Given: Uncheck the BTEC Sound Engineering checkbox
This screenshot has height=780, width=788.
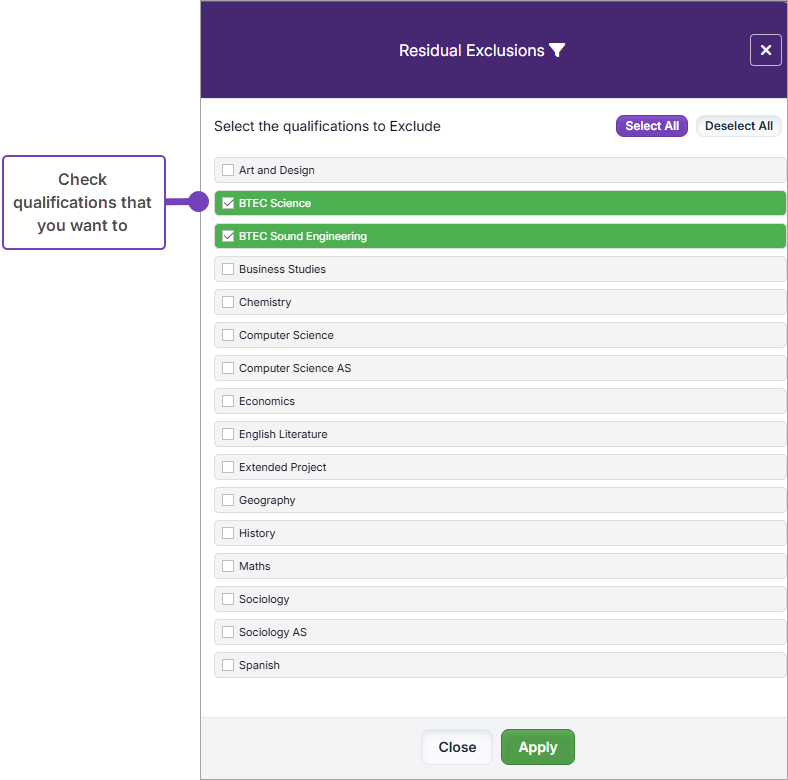Looking at the screenshot, I should click(x=228, y=236).
